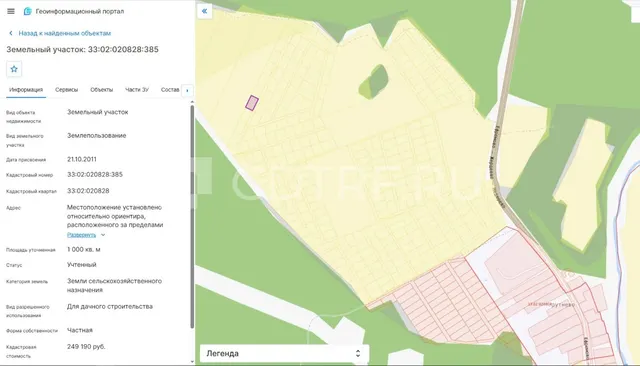Show more tabs with right arrow button
The width and height of the screenshot is (640, 366).
pyautogui.click(x=187, y=91)
